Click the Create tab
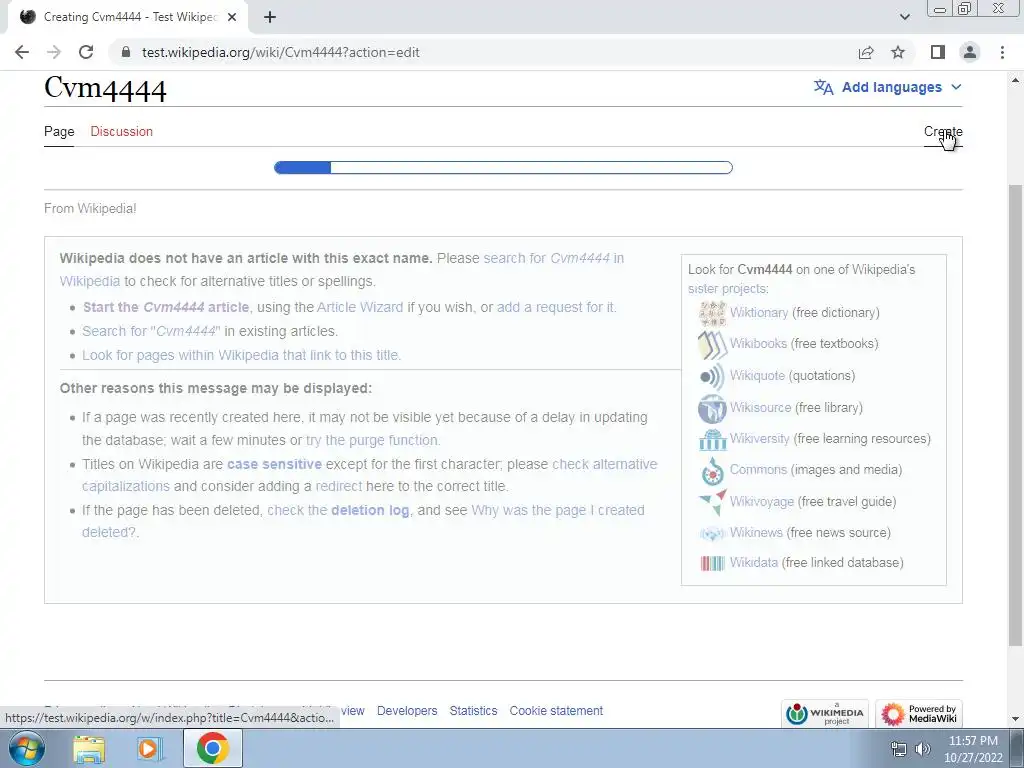 tap(943, 131)
